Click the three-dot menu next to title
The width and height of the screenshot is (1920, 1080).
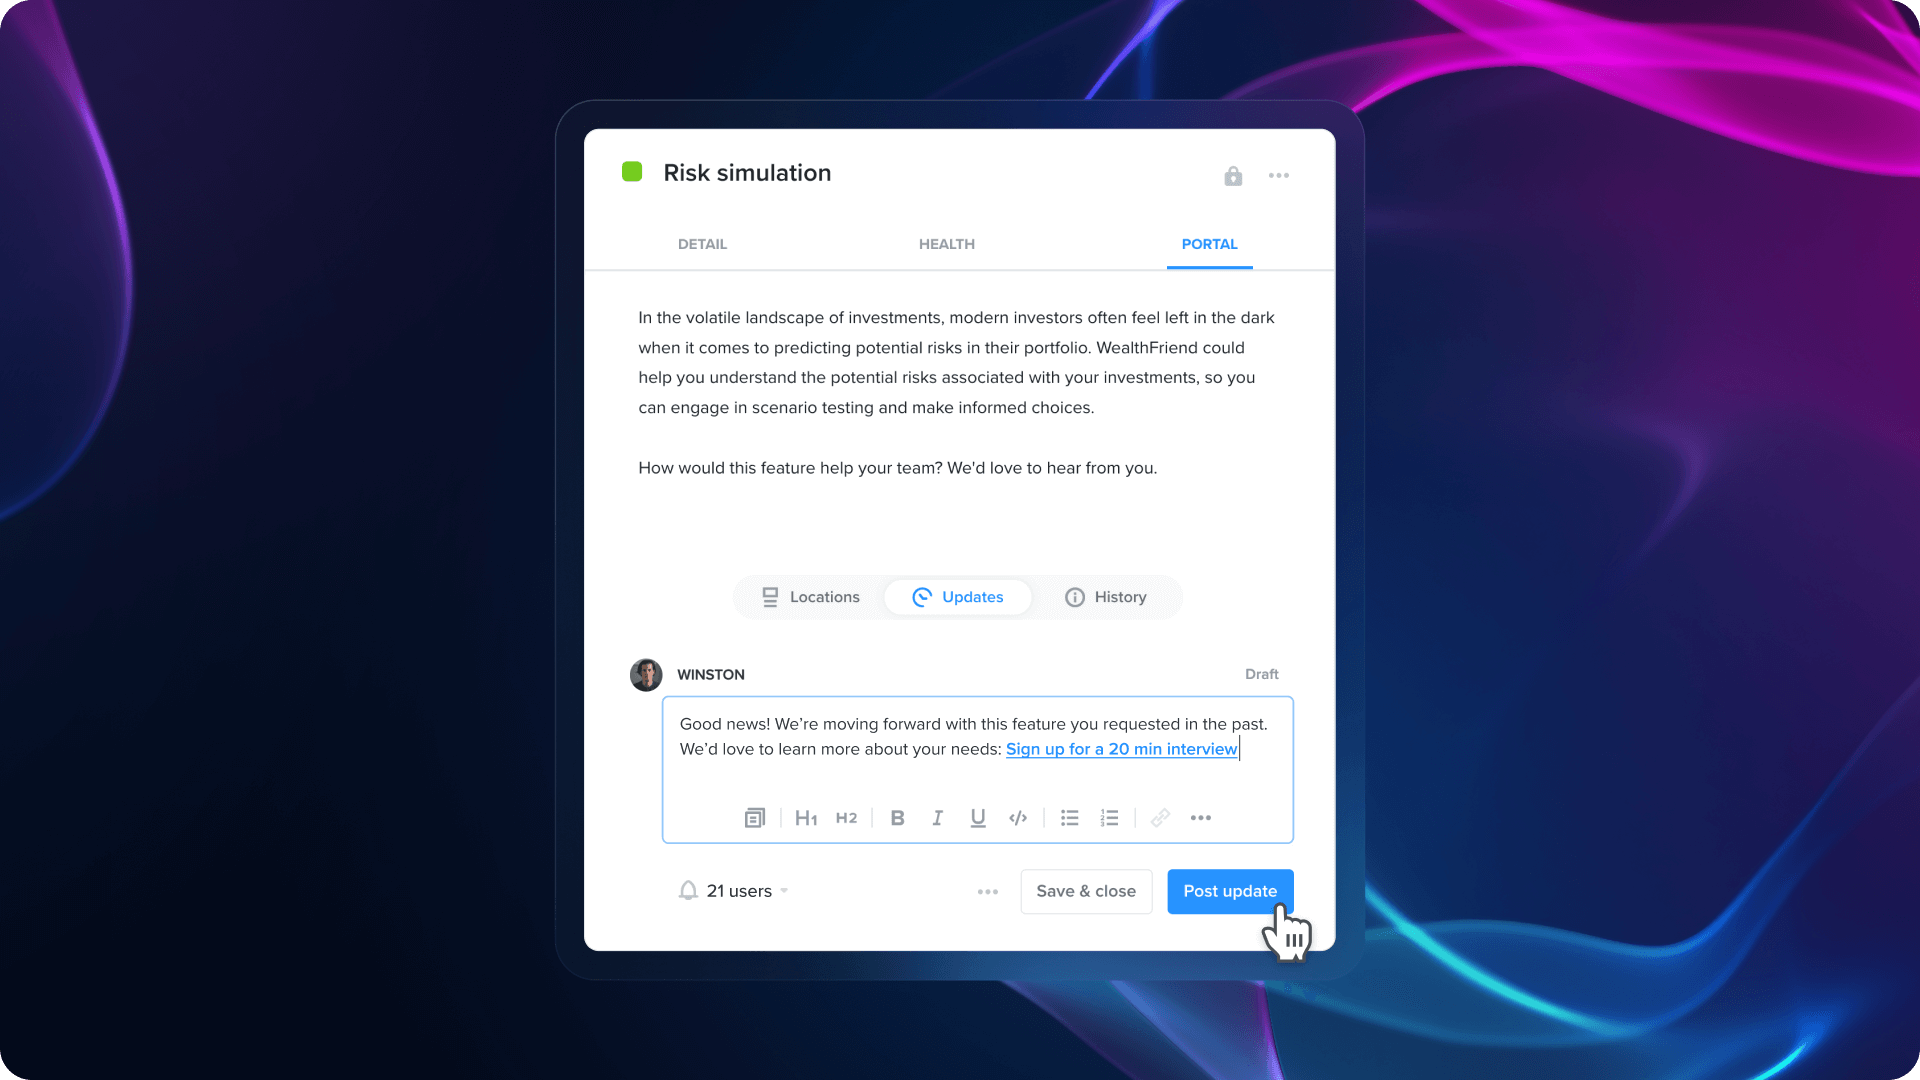point(1278,175)
